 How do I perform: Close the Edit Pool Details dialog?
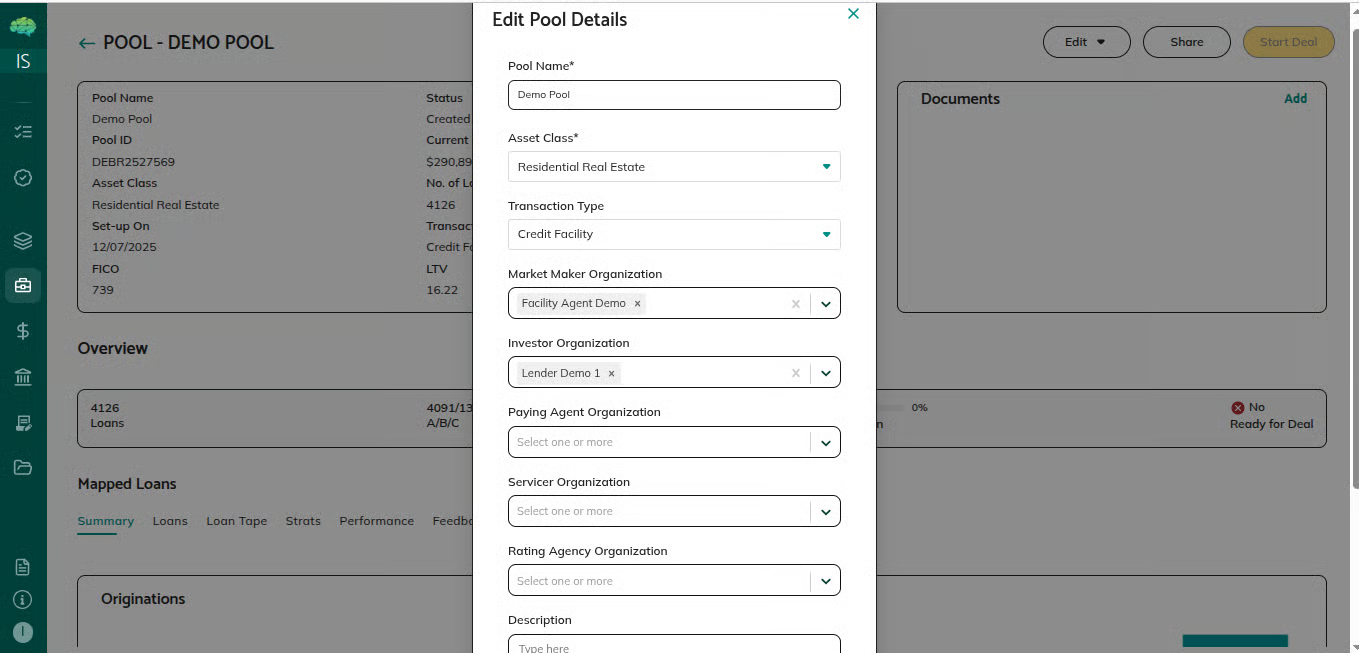pyautogui.click(x=853, y=14)
